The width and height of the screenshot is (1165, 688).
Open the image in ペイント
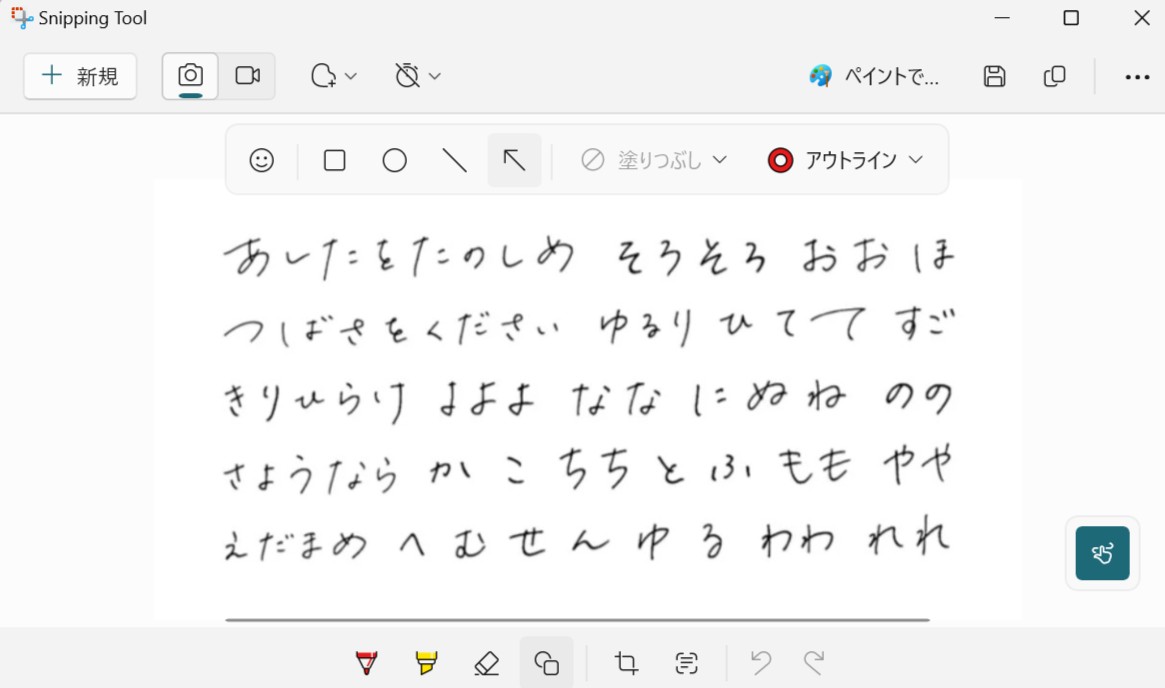pyautogui.click(x=873, y=76)
